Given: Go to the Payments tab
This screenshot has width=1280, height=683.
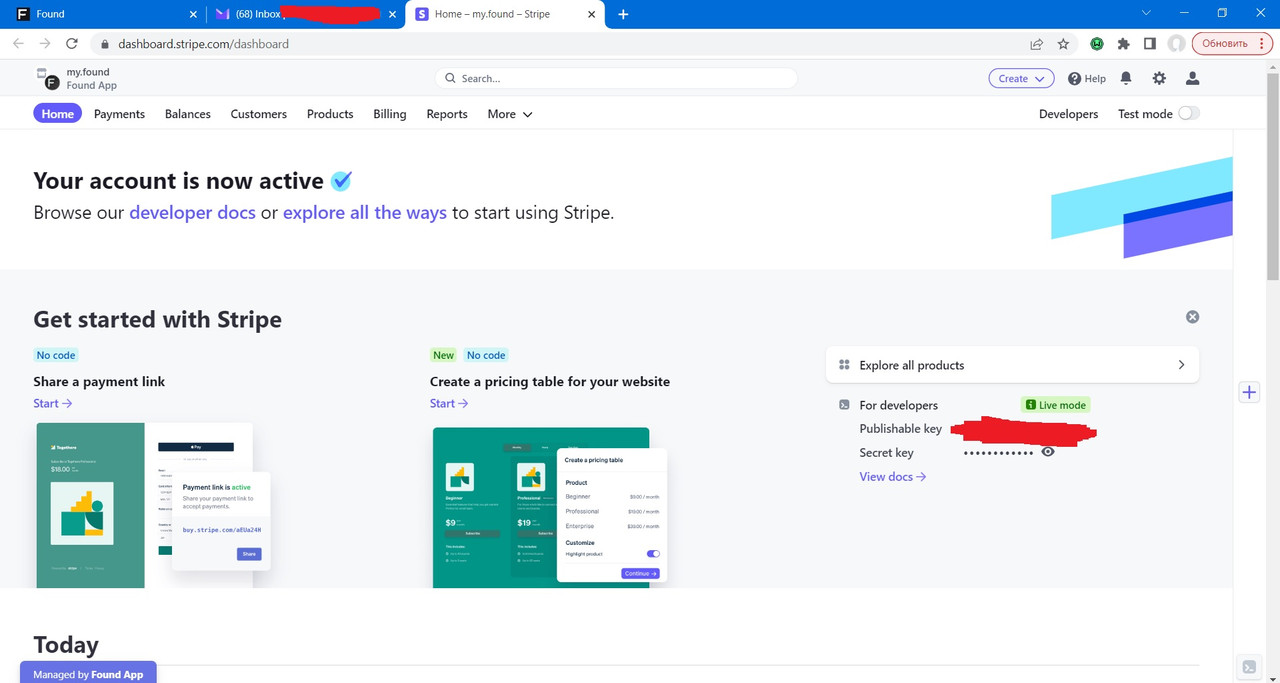Looking at the screenshot, I should [x=119, y=114].
